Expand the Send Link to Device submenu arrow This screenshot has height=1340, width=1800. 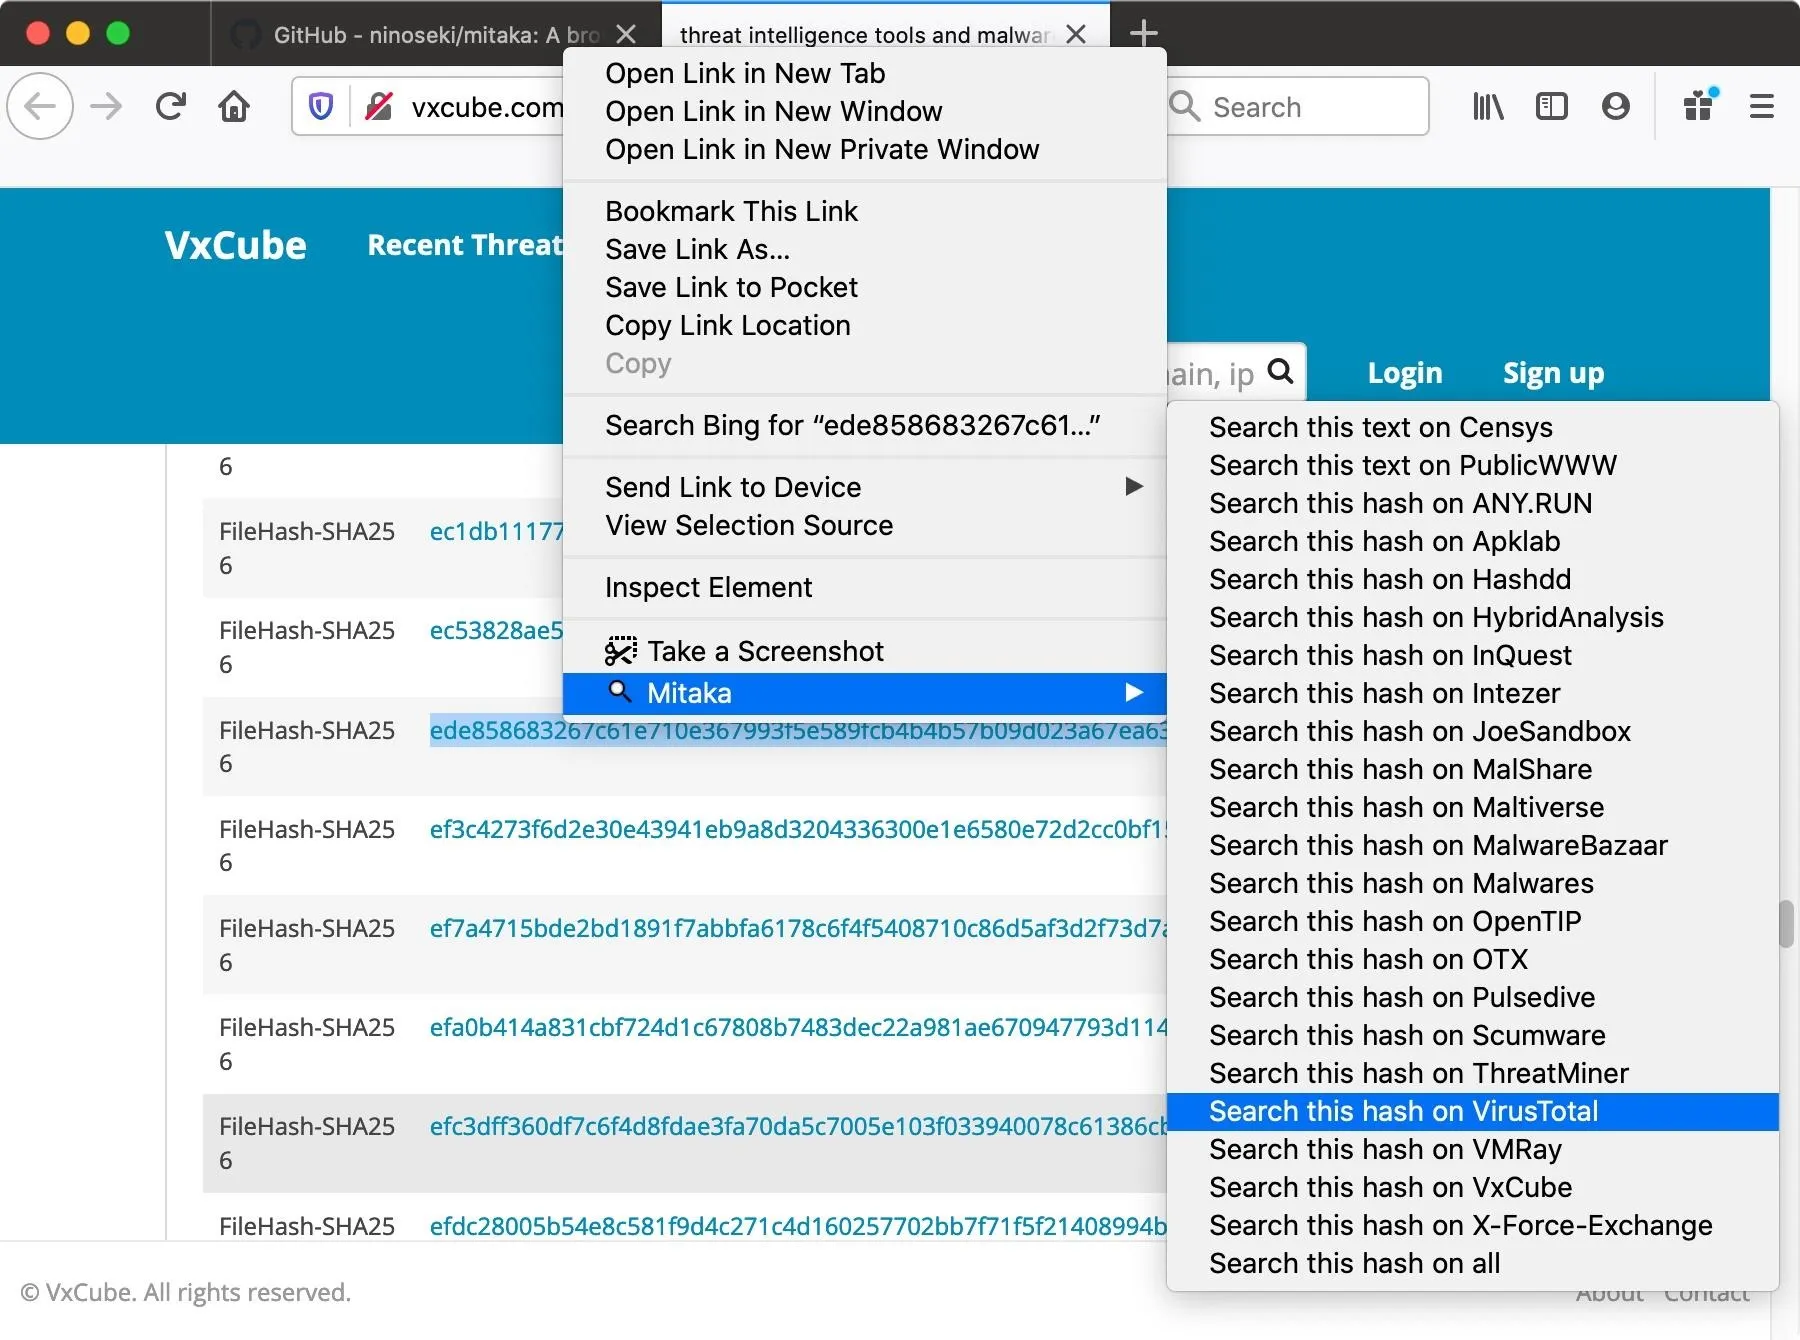click(1134, 487)
